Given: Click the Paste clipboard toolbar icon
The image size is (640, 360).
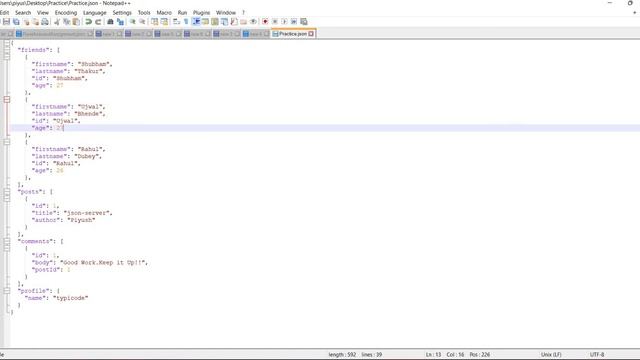Looking at the screenshot, I should (x=76, y=21).
